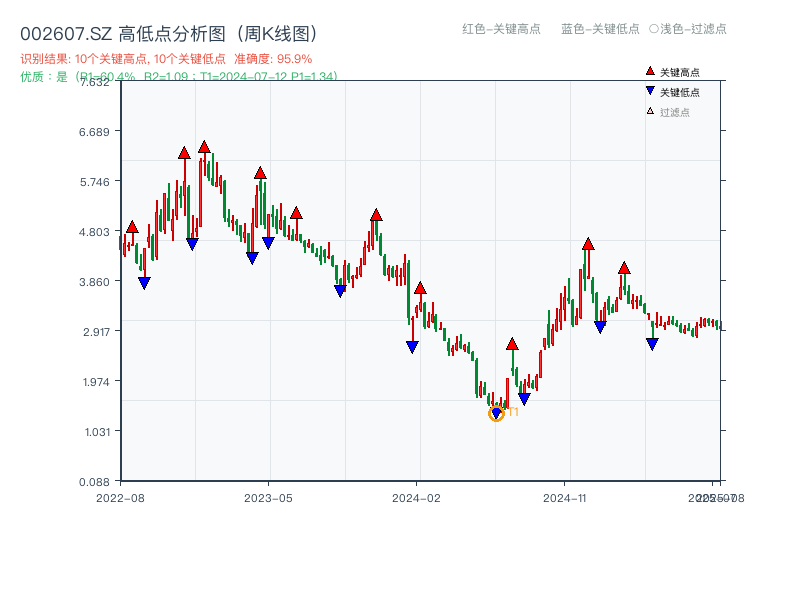Click the blue low-point triangle near the 2024 bottom
Screen dimensions: 800x600
[496, 410]
